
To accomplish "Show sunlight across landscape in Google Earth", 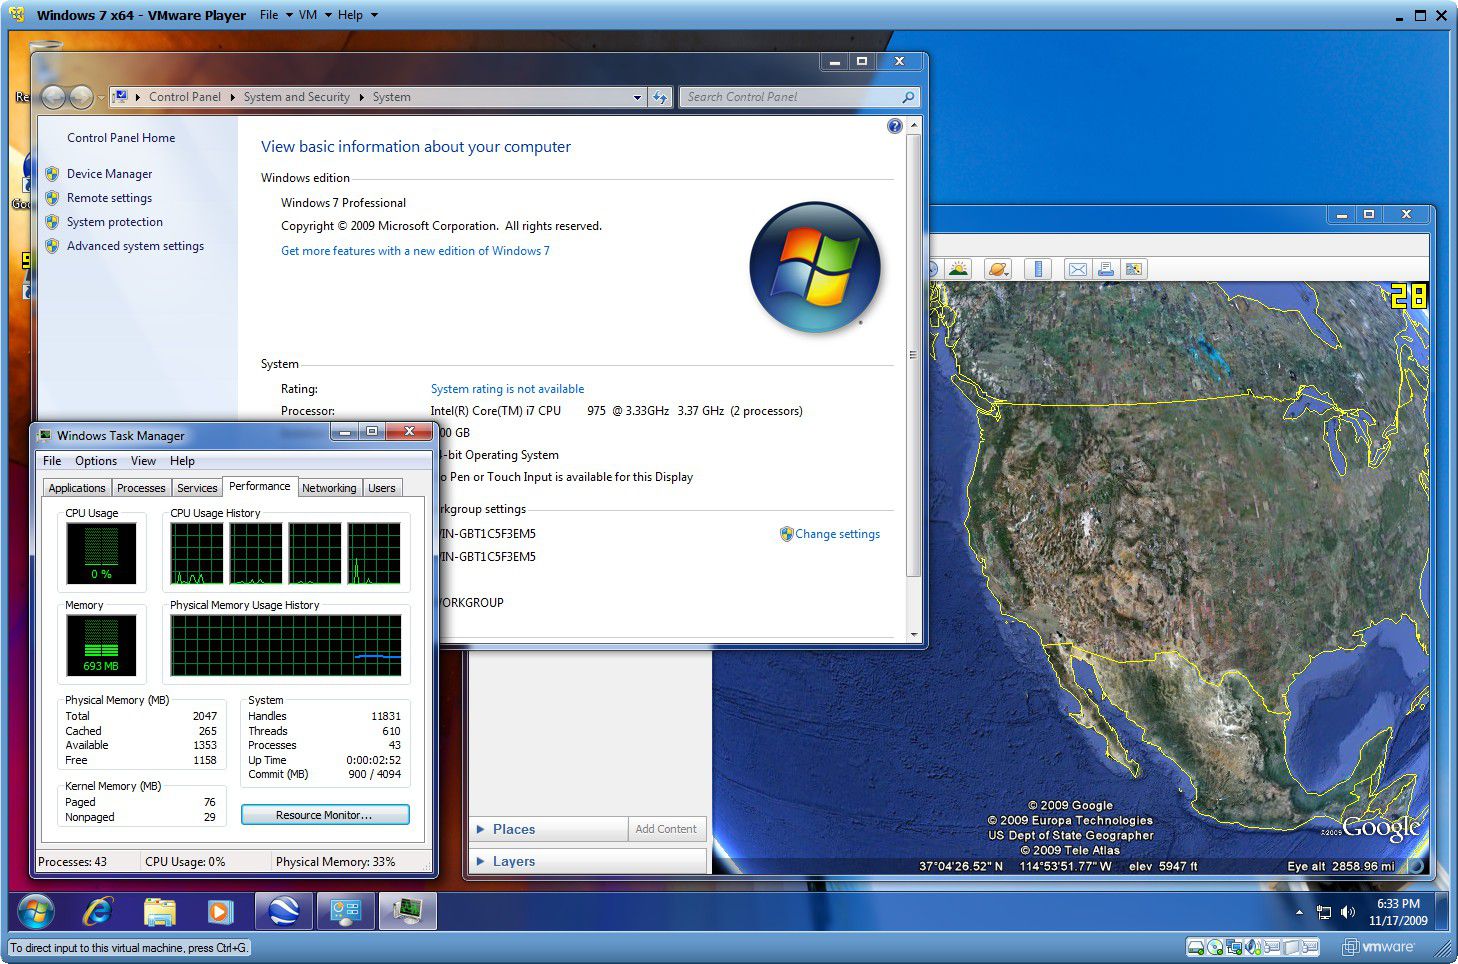I will click(x=958, y=269).
